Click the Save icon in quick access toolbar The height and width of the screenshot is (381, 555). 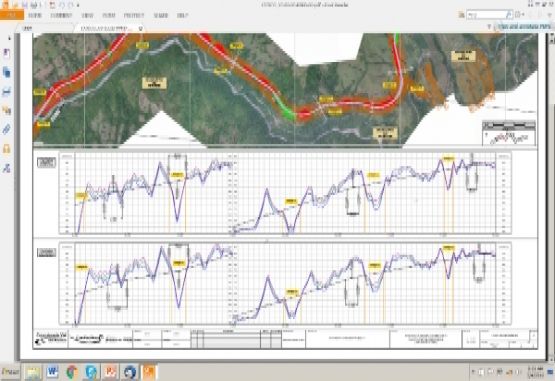pyautogui.click(x=25, y=5)
